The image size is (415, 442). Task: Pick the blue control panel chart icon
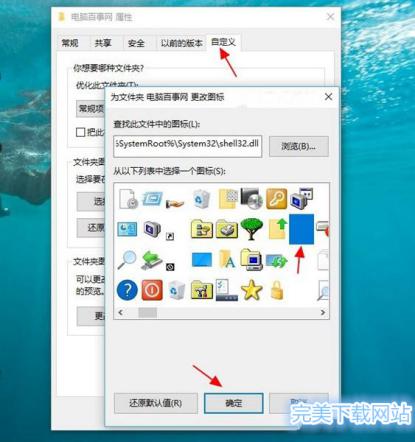click(127, 229)
